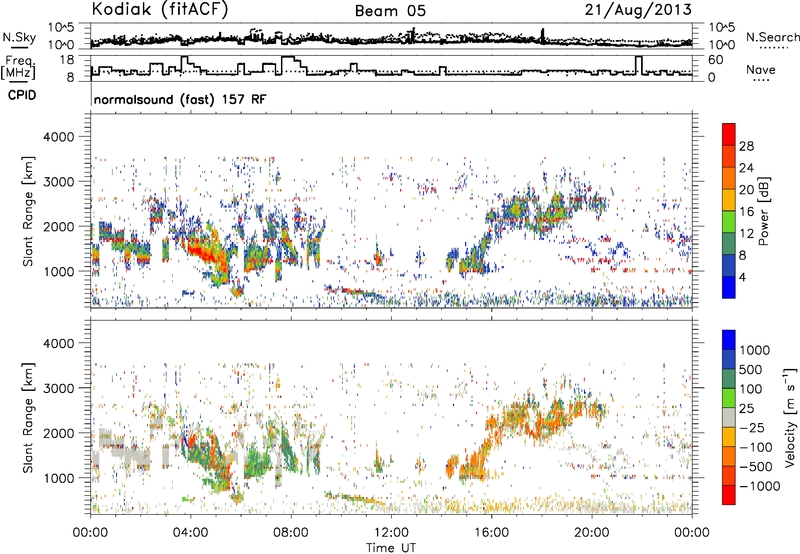Click the dotted line sample under N.Search
Image resolution: width=800 pixels, height=554 pixels.
pos(774,47)
